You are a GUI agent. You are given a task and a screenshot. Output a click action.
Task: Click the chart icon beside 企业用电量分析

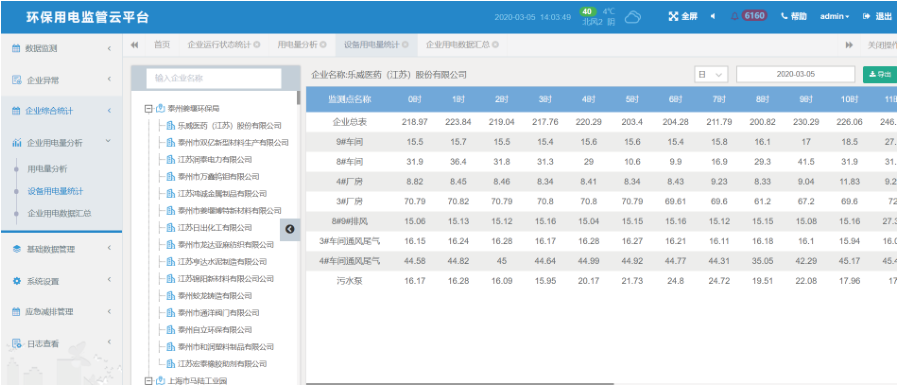(x=16, y=142)
